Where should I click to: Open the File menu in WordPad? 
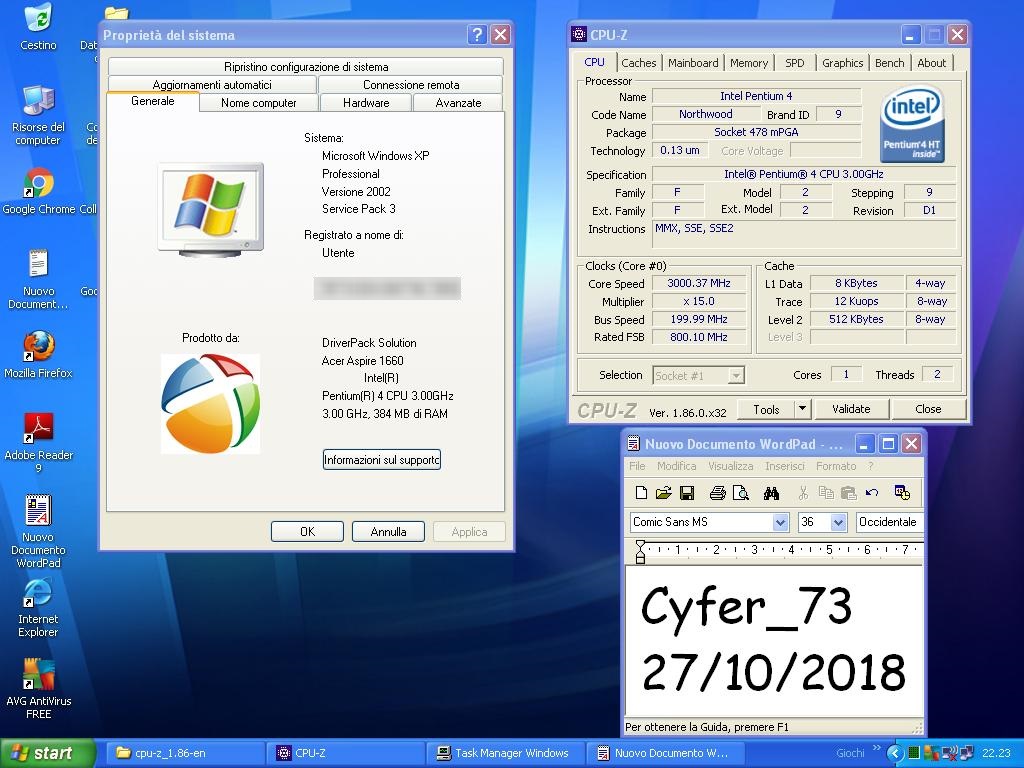click(637, 466)
